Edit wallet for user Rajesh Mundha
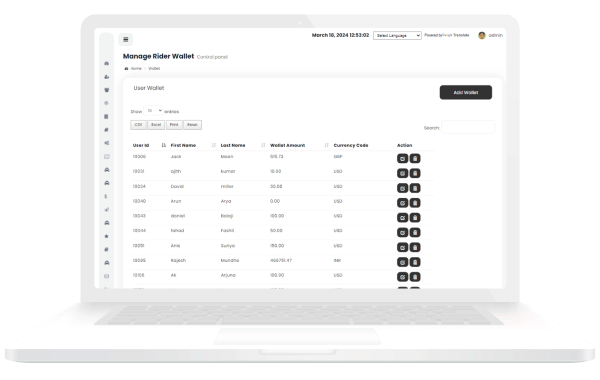600x380 pixels. [x=403, y=262]
